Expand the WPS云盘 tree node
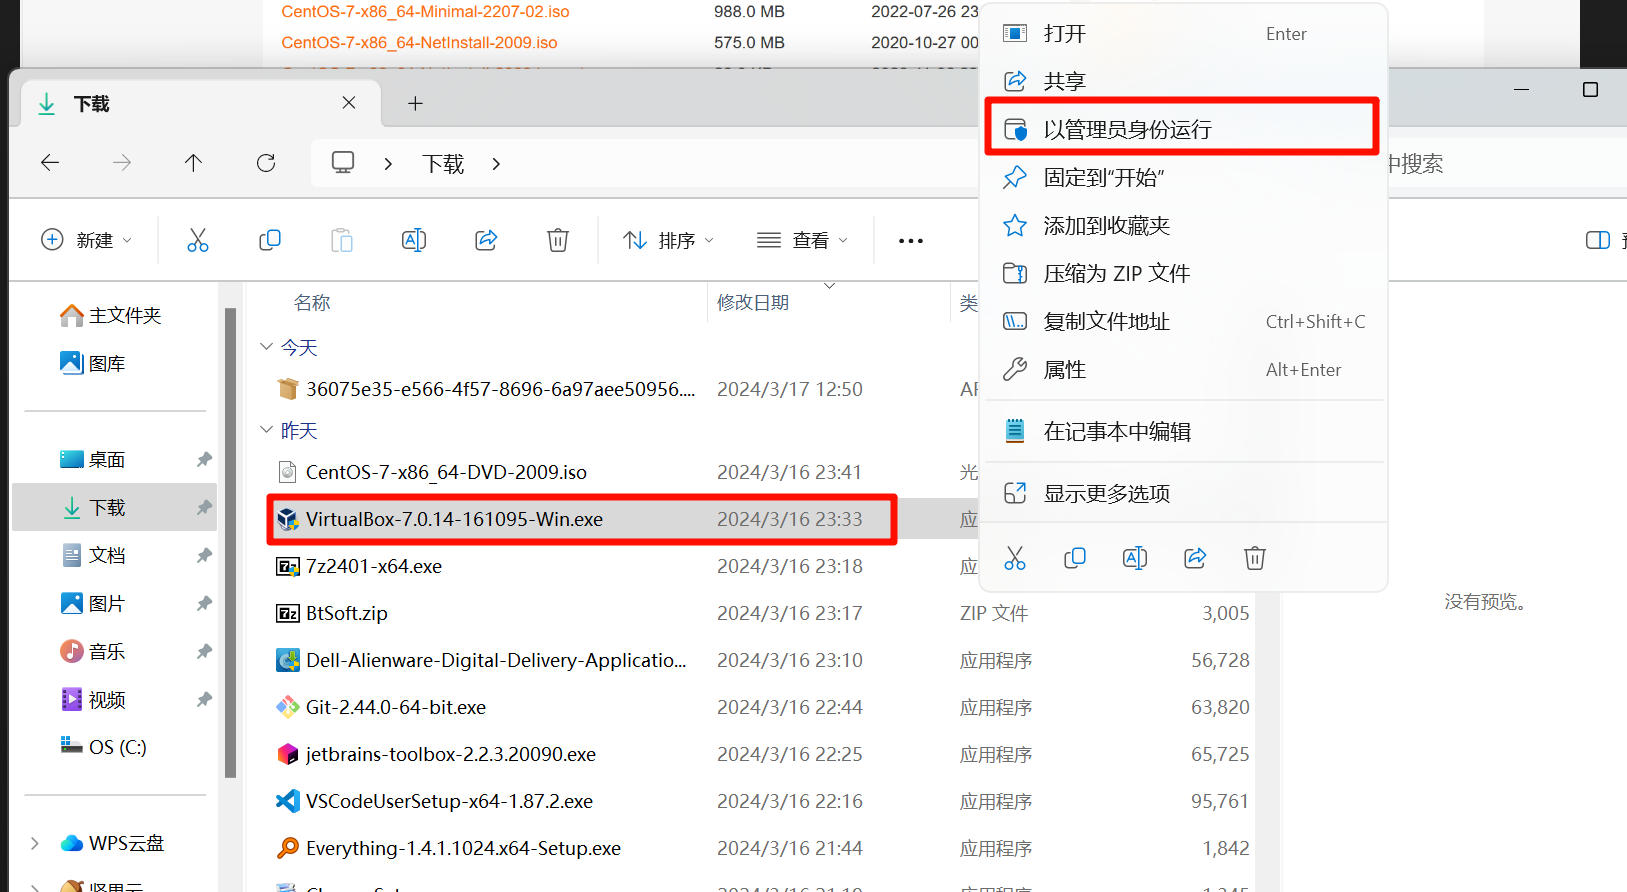The height and width of the screenshot is (892, 1627). pyautogui.click(x=35, y=843)
